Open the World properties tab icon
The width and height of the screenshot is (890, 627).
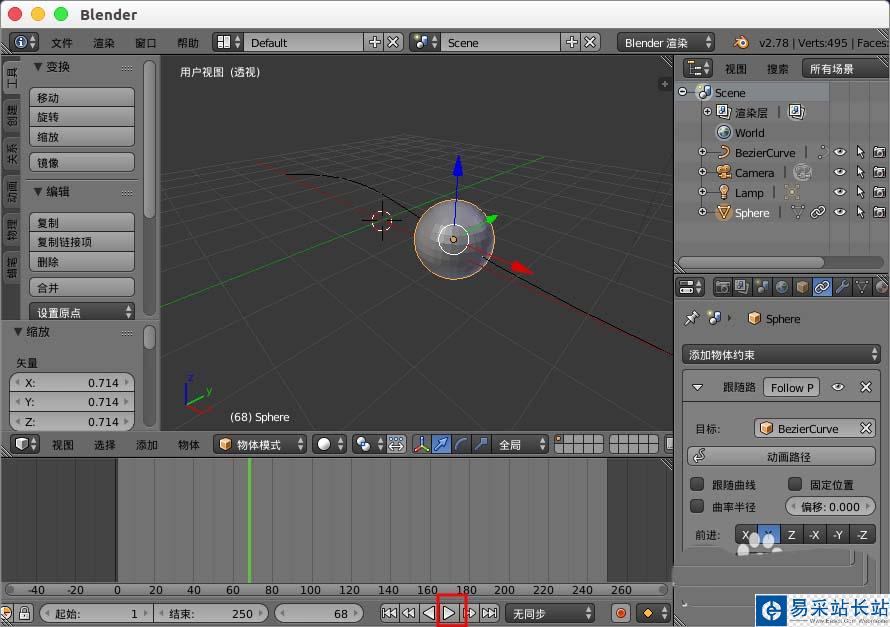782,287
